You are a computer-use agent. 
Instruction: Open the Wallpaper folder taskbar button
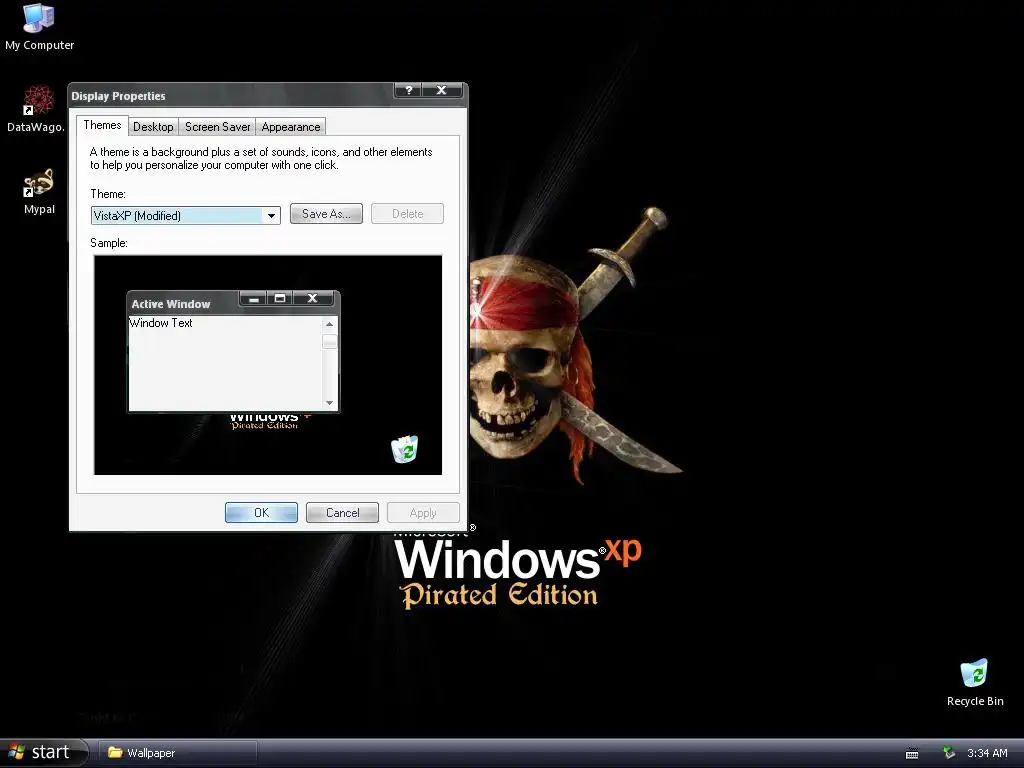point(178,753)
